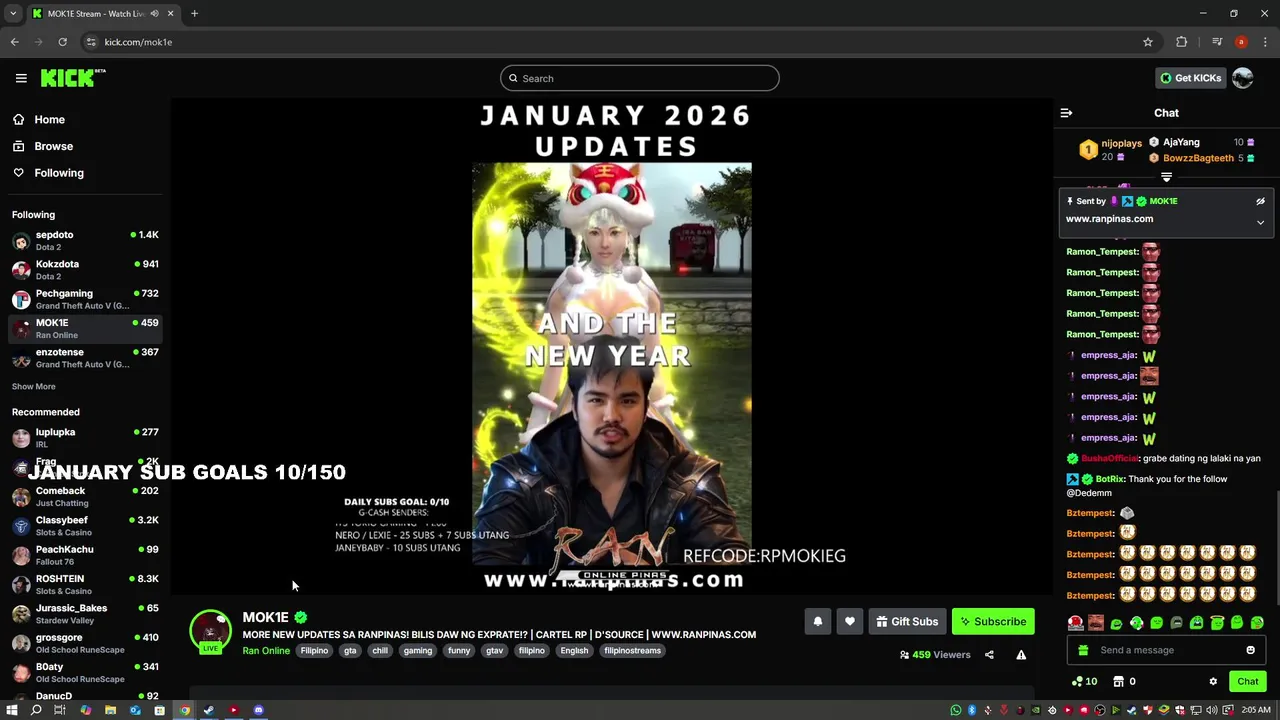Open the grossgore channel
Viewport: 1280px width, 720px height.
click(x=85, y=642)
